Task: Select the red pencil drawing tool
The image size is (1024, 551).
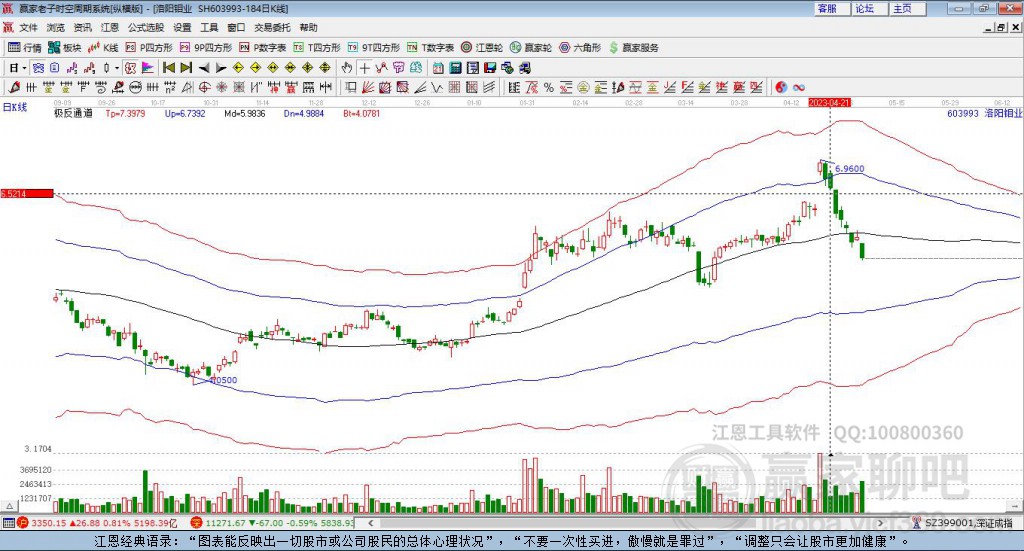Action: pyautogui.click(x=14, y=87)
